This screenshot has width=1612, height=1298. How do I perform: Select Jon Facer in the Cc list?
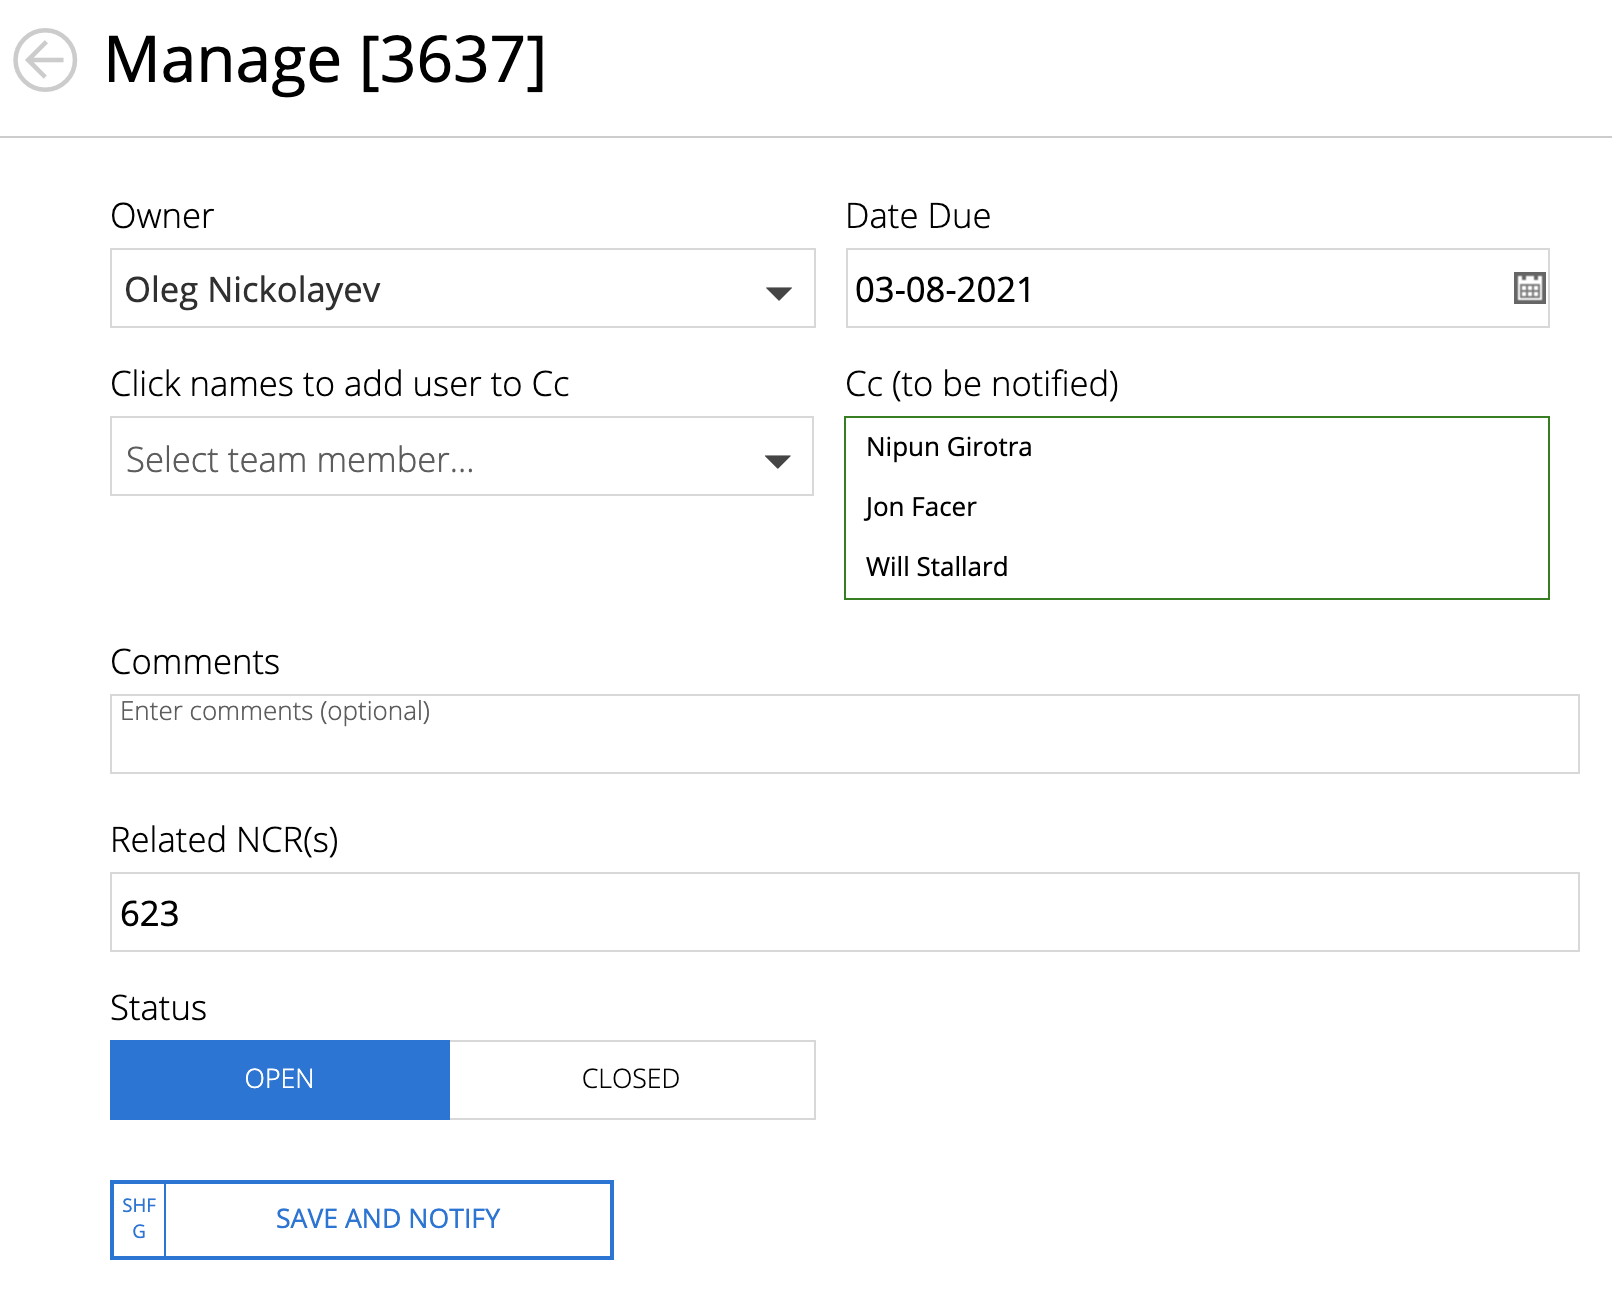[x=920, y=507]
